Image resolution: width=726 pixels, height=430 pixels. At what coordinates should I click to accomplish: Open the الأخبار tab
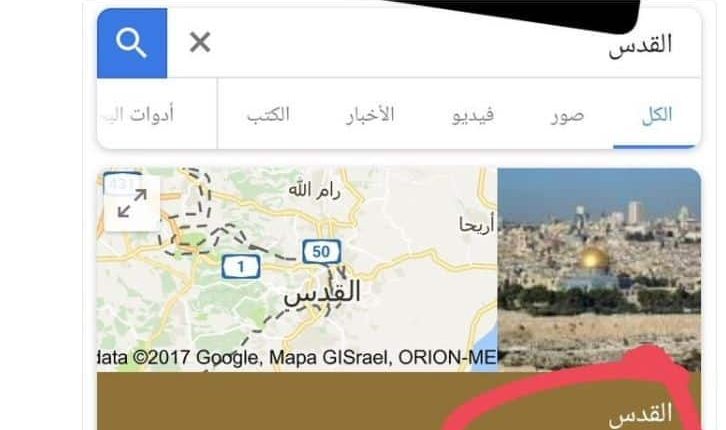click(x=370, y=115)
